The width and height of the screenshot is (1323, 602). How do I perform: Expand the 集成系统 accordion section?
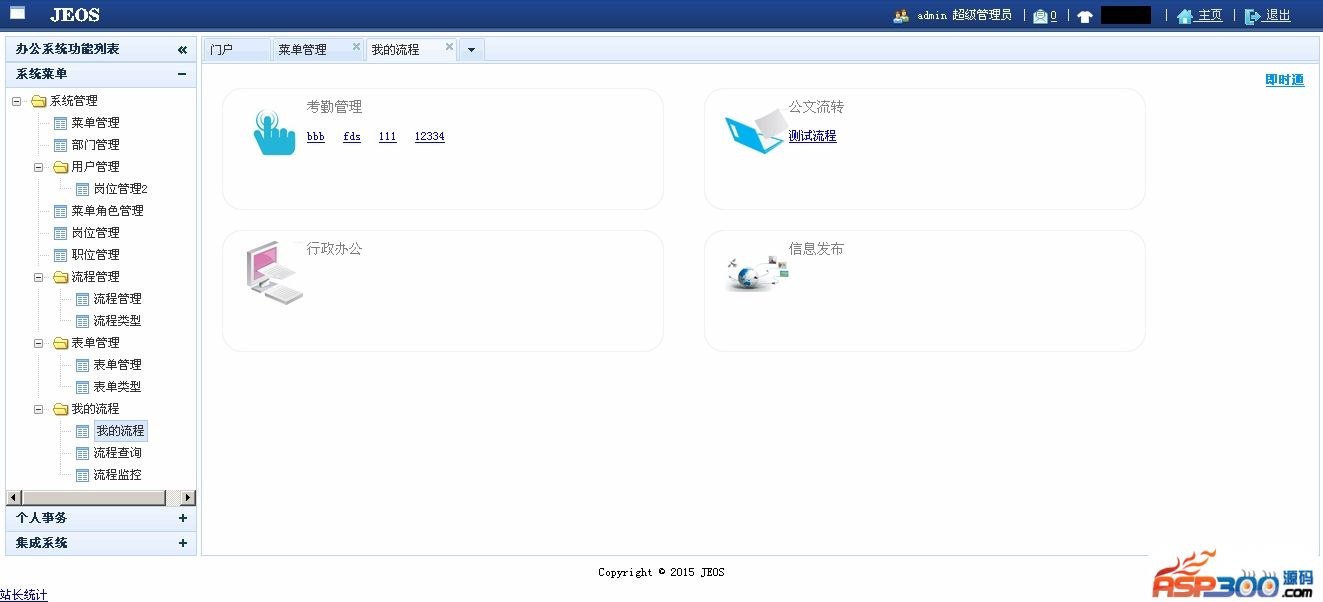182,543
